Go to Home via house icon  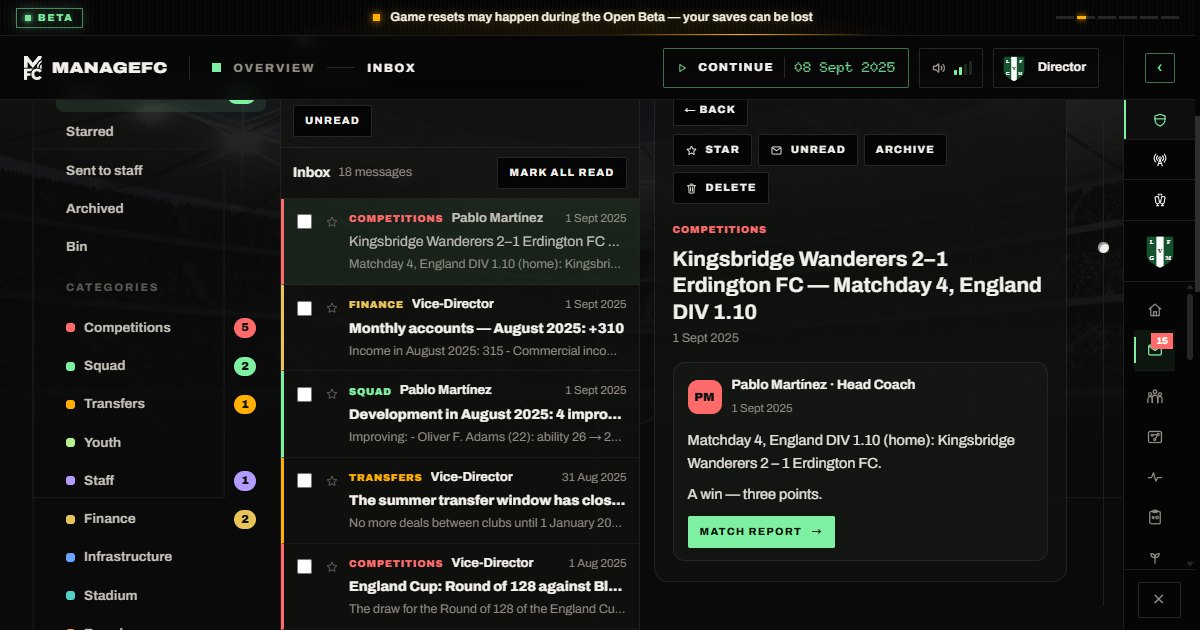pos(1155,310)
